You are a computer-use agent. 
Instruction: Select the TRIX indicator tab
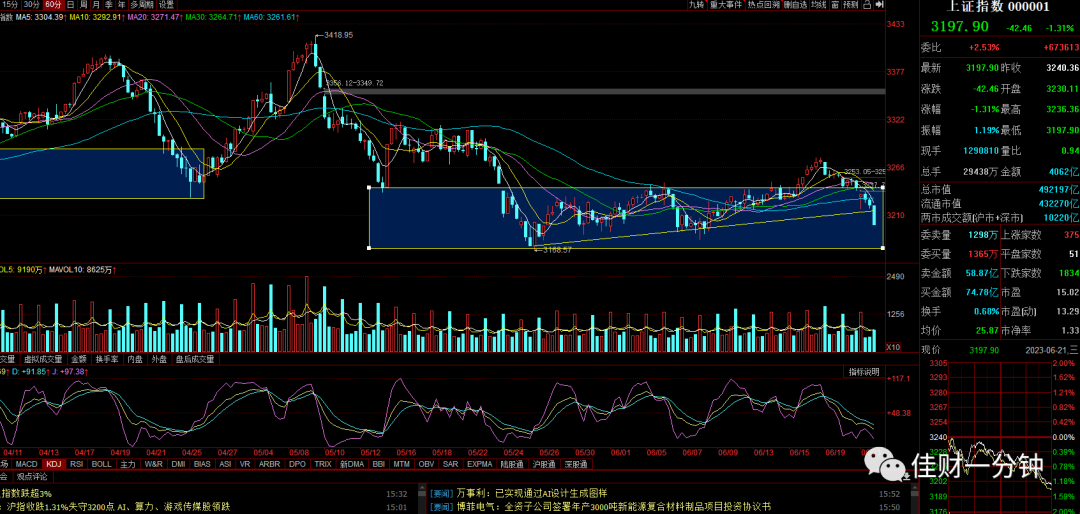point(323,464)
